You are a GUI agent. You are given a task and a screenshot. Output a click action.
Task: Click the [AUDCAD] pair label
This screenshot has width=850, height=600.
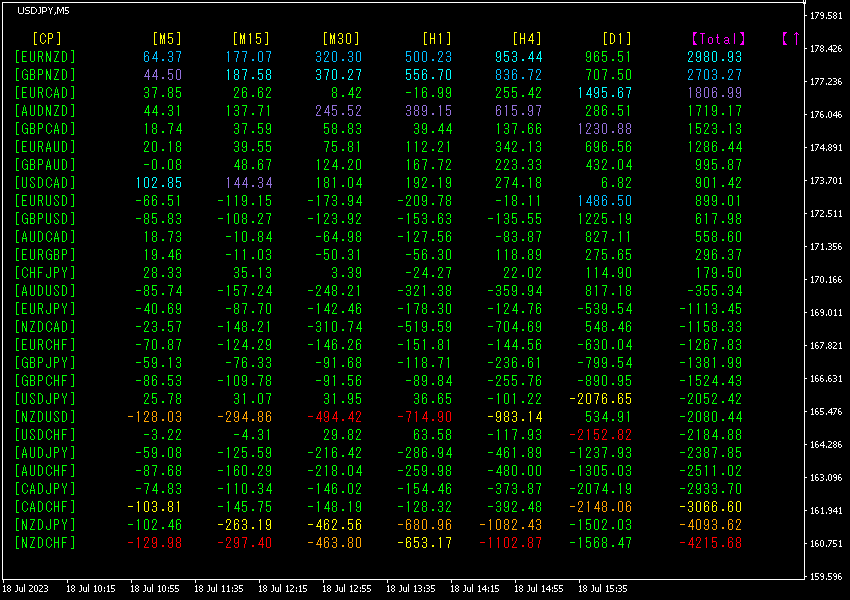tap(45, 237)
